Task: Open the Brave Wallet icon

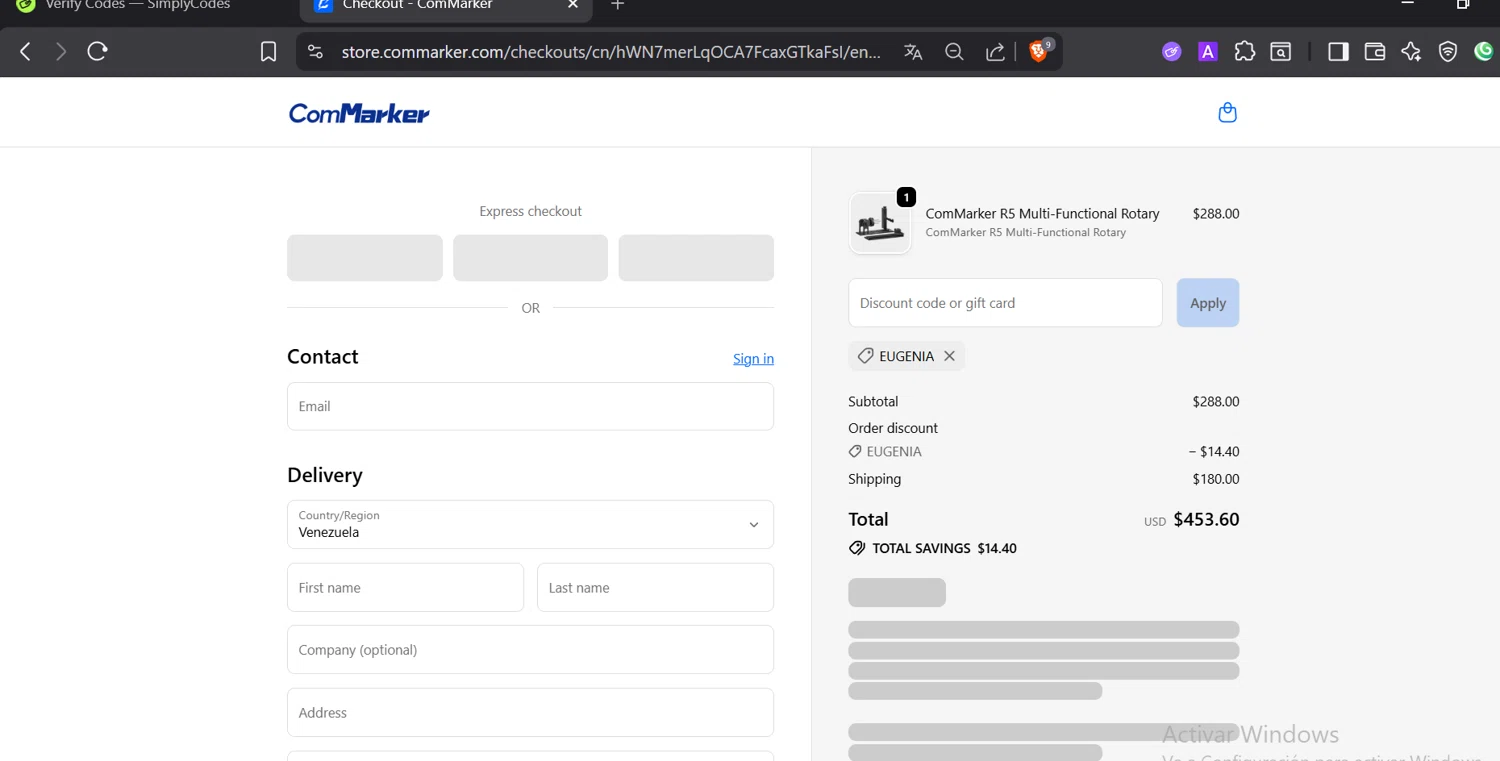Action: [x=1375, y=52]
